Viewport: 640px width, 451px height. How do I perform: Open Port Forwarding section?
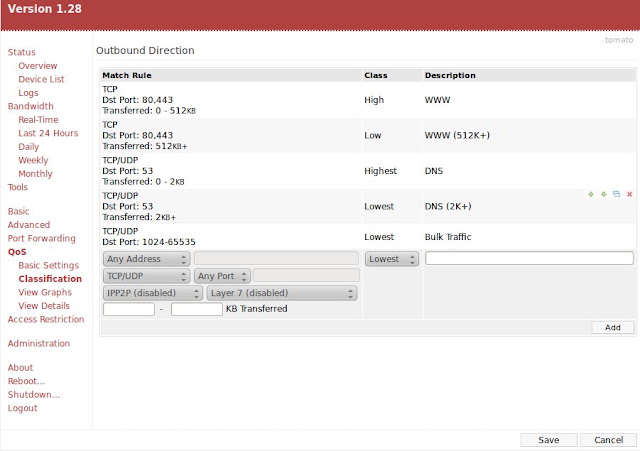coord(42,238)
